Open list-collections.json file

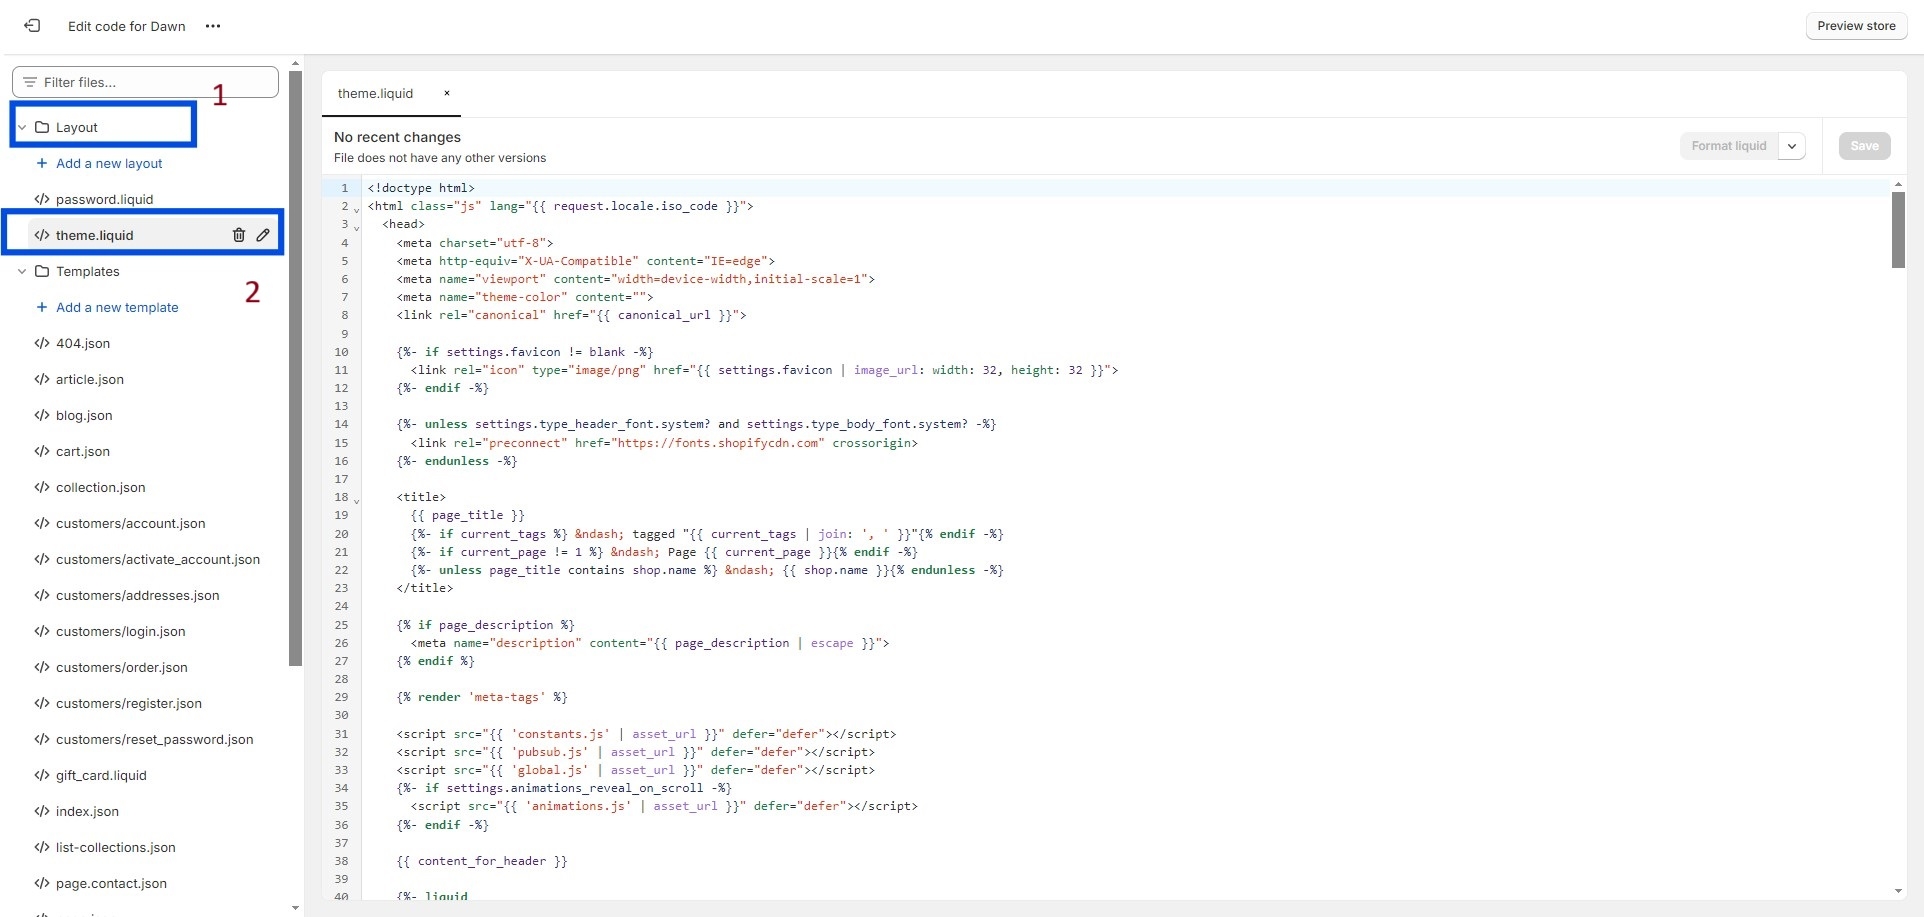click(116, 847)
